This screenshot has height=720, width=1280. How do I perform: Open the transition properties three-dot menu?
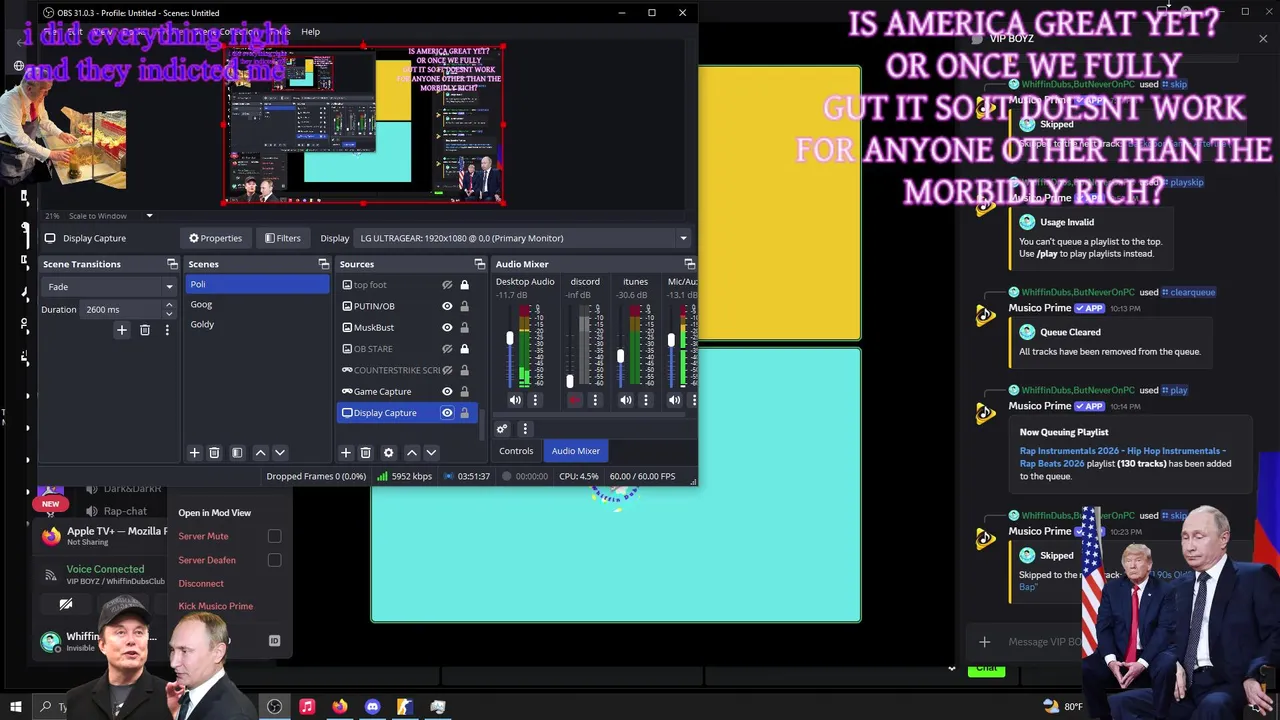coord(167,330)
